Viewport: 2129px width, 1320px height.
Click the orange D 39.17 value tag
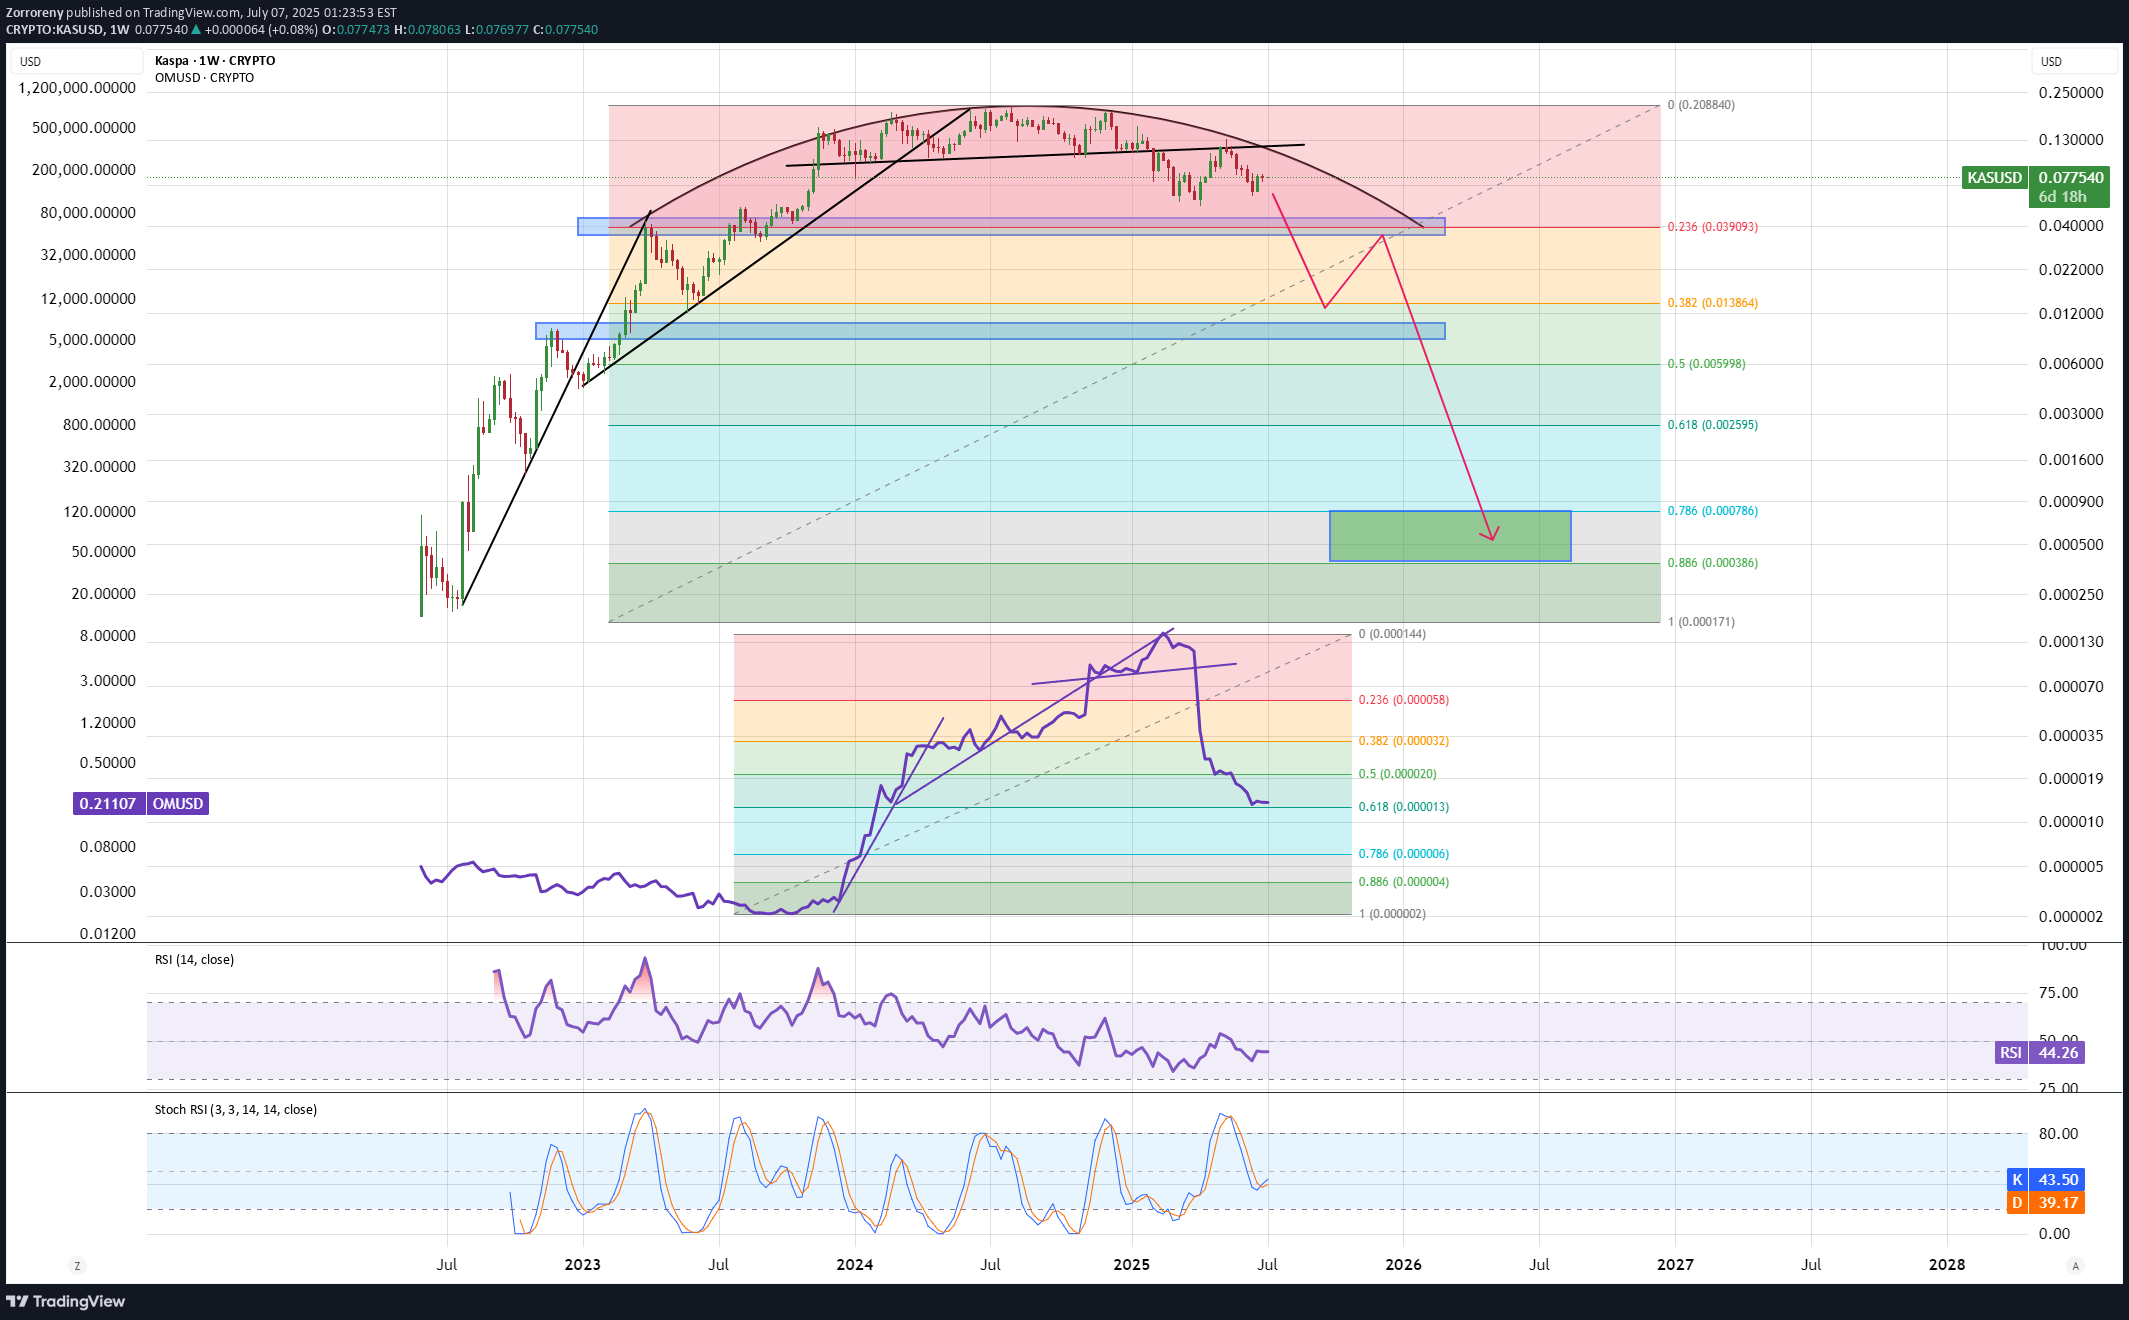(x=2045, y=1203)
